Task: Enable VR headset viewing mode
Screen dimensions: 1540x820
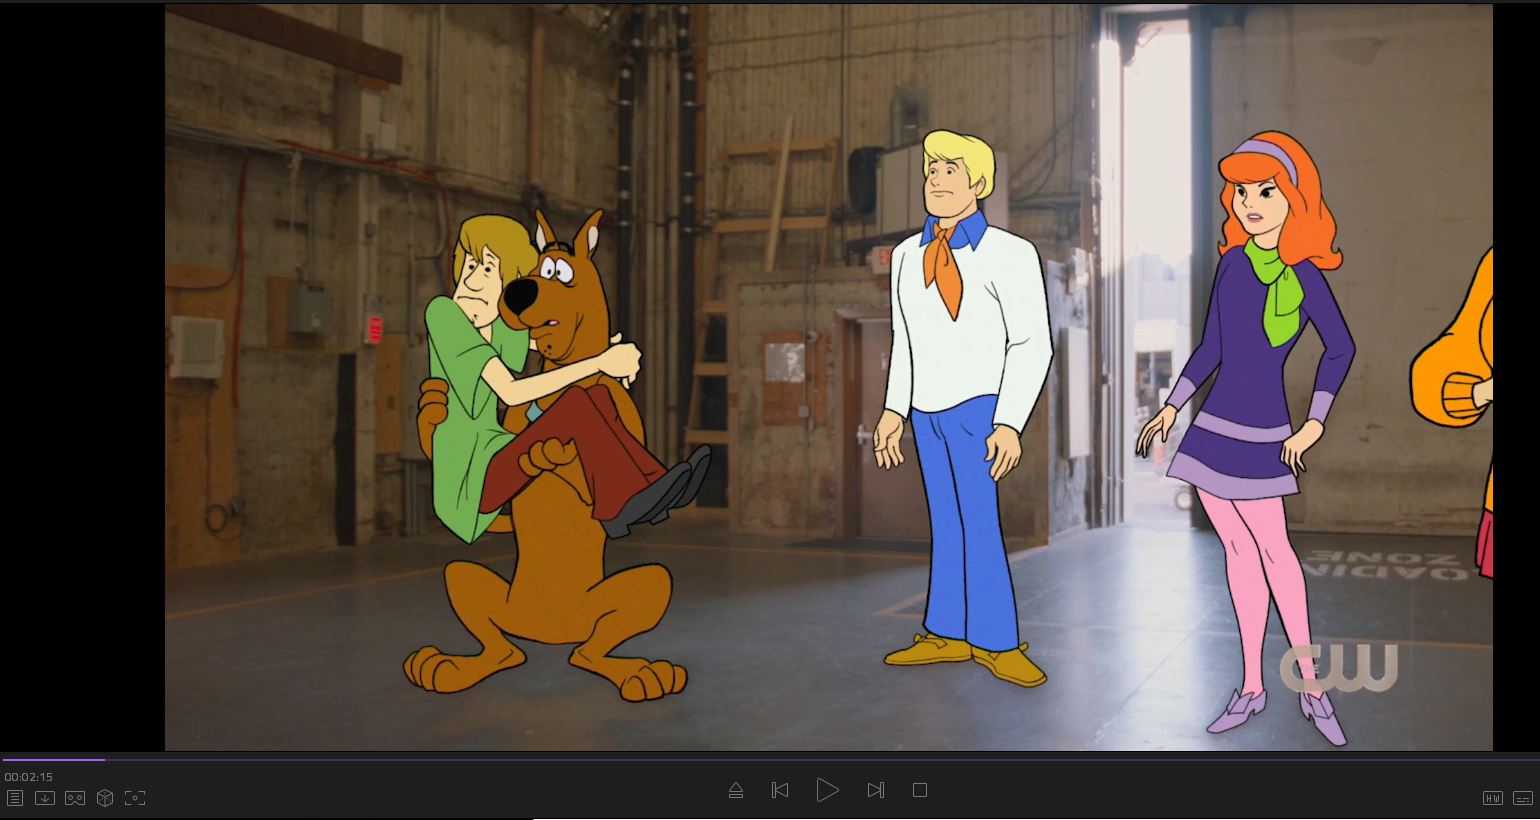Action: coord(75,798)
